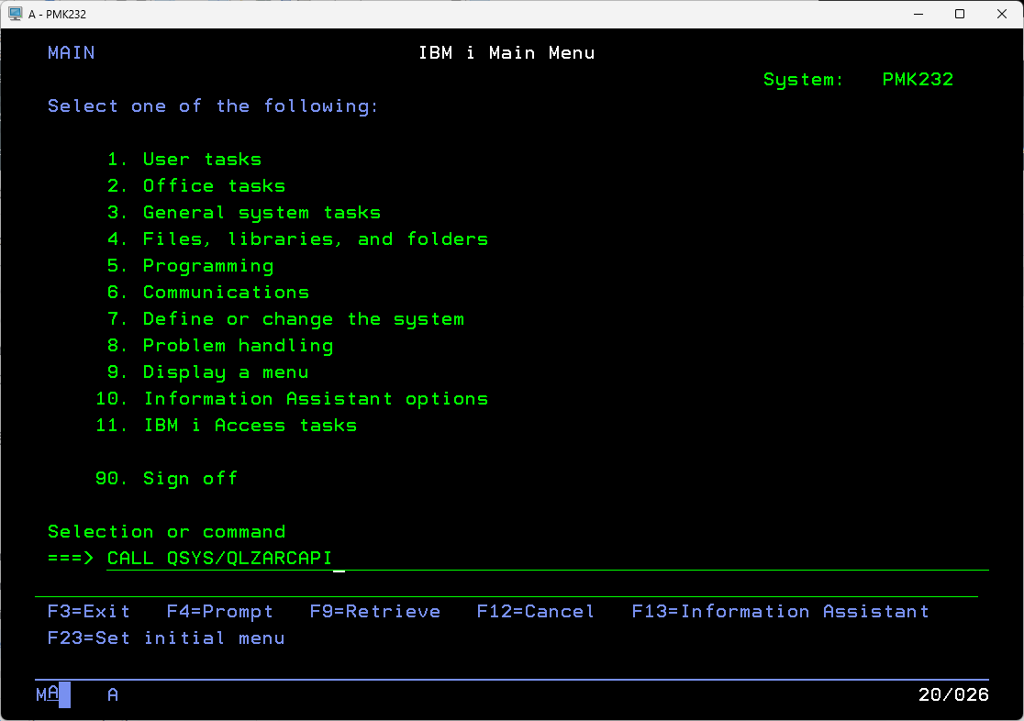Click the Programming menu entry
The width and height of the screenshot is (1024, 721).
[208, 266]
